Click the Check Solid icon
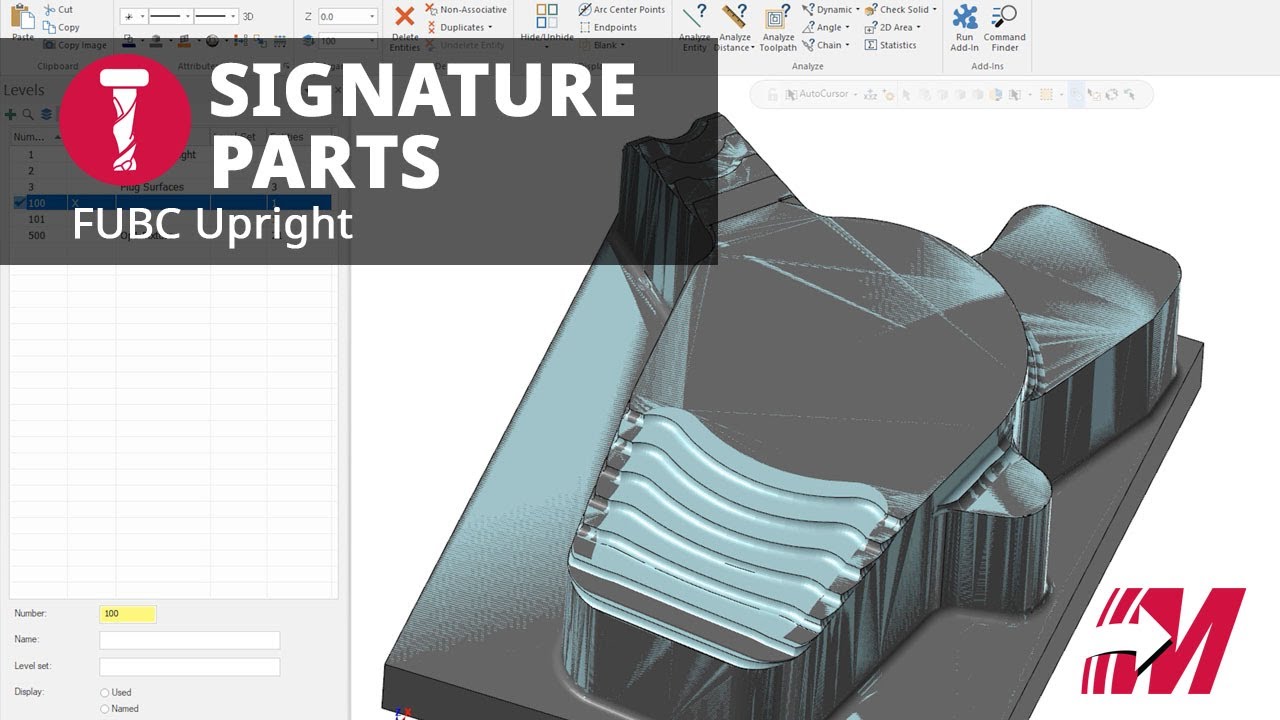Screen dimensions: 1280x720 coord(871,10)
